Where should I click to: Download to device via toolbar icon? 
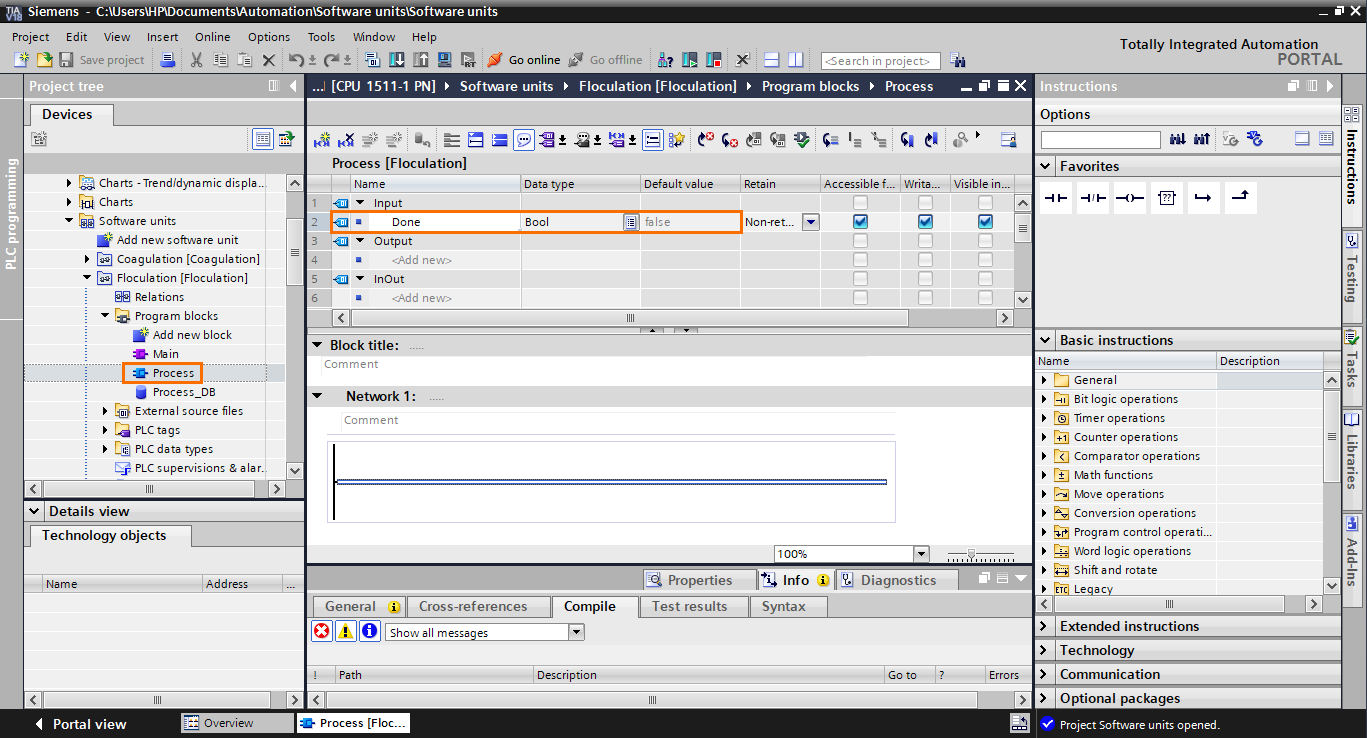pyautogui.click(x=395, y=60)
